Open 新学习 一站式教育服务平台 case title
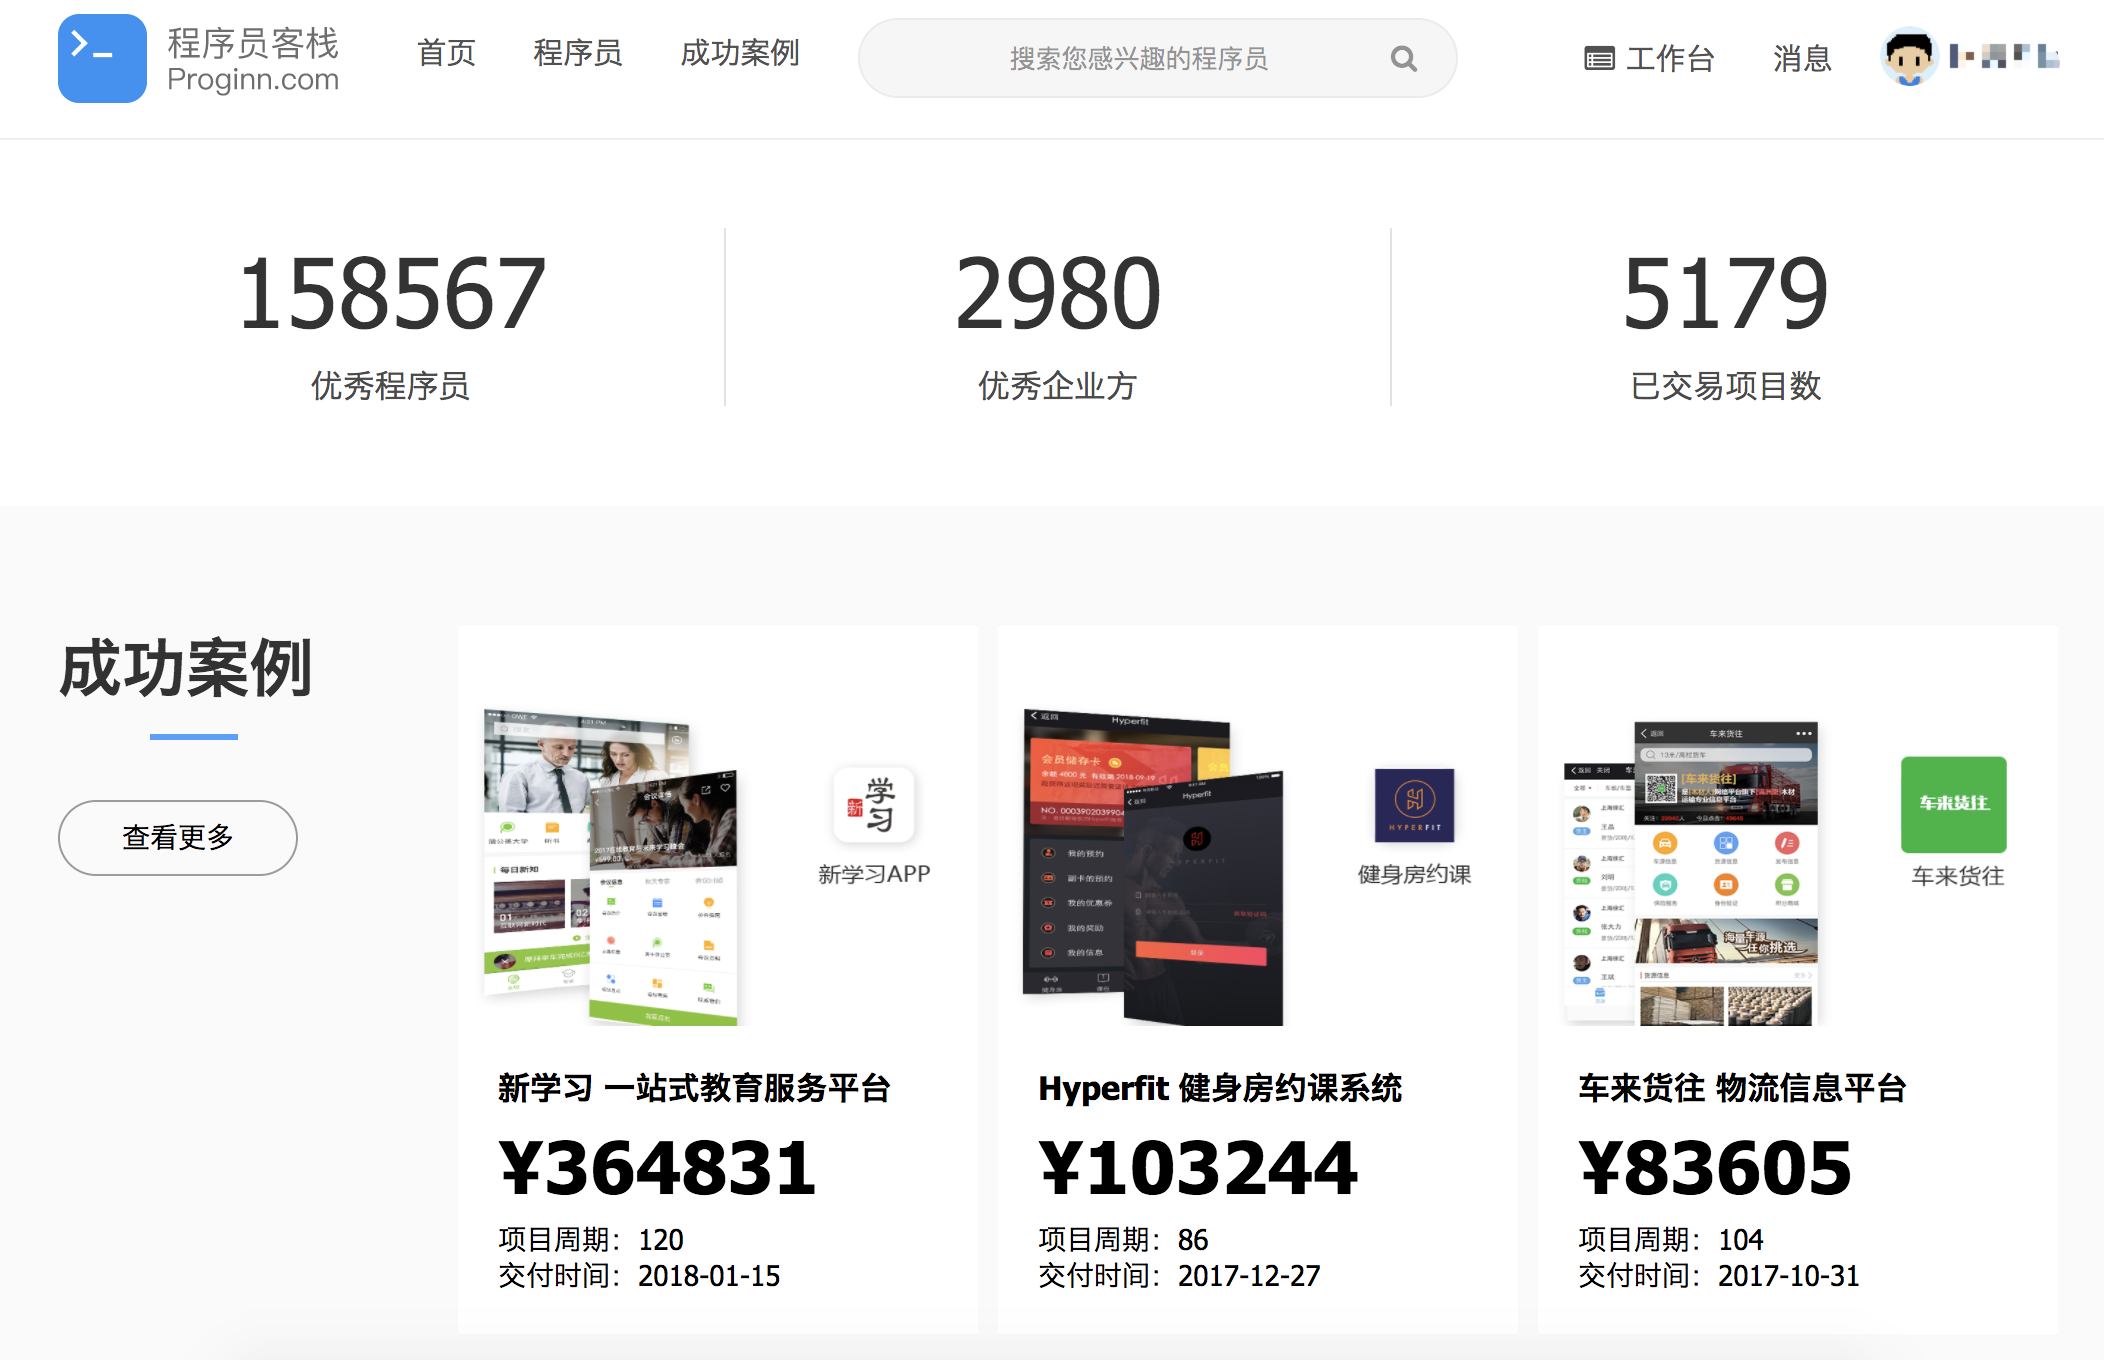 pyautogui.click(x=694, y=1088)
